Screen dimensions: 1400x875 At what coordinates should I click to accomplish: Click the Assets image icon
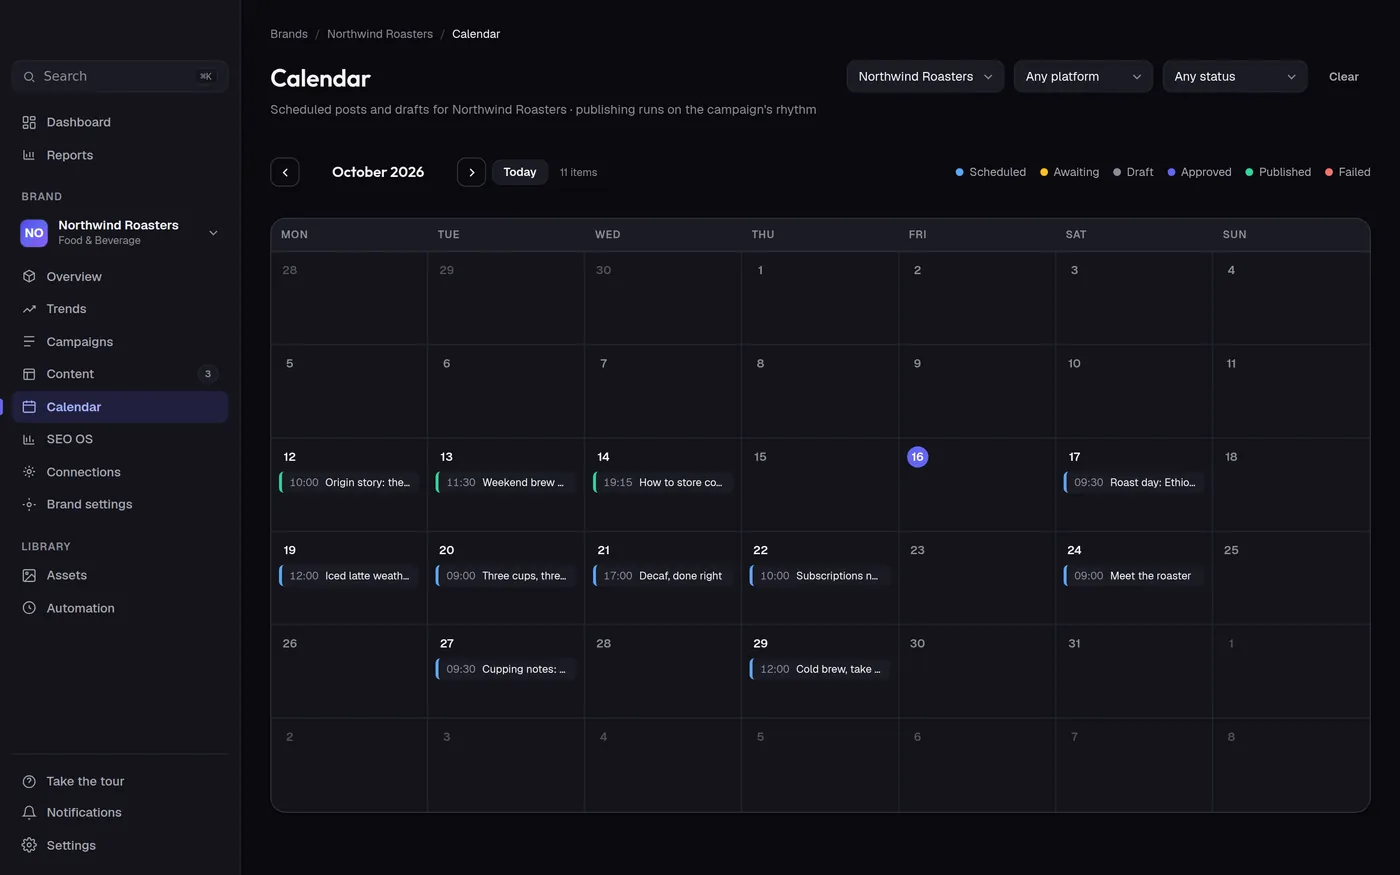[29, 575]
